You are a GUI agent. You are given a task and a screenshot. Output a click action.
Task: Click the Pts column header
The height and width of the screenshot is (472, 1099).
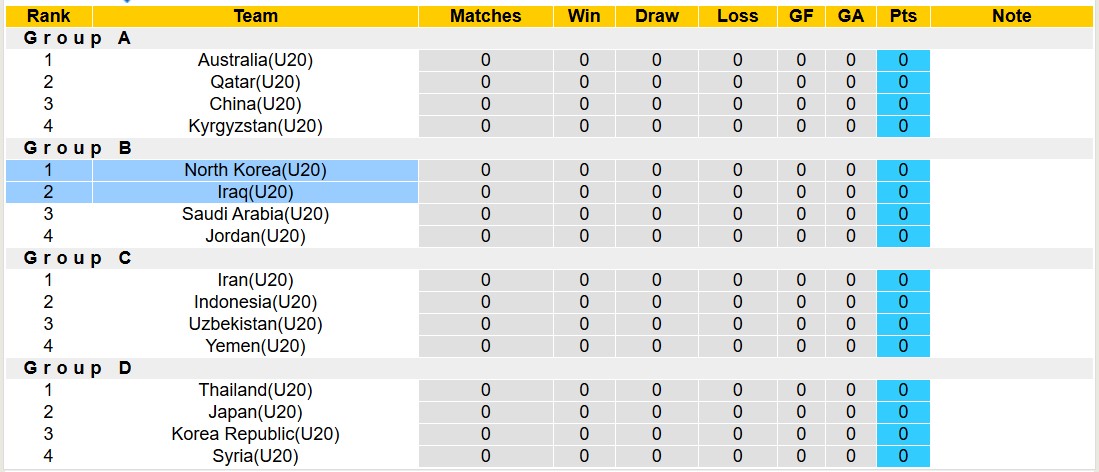[x=903, y=16]
